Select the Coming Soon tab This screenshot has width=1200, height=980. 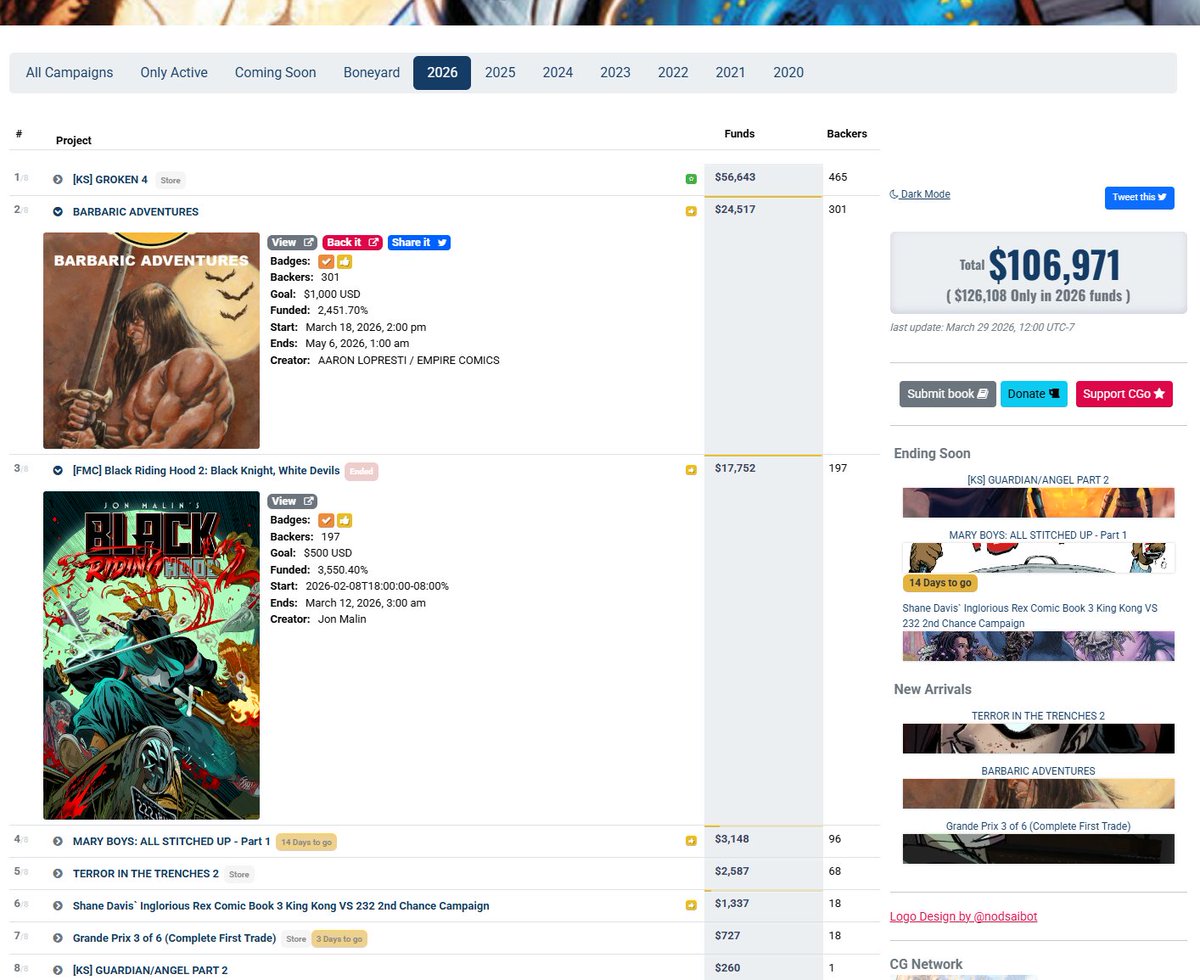pyautogui.click(x=275, y=73)
